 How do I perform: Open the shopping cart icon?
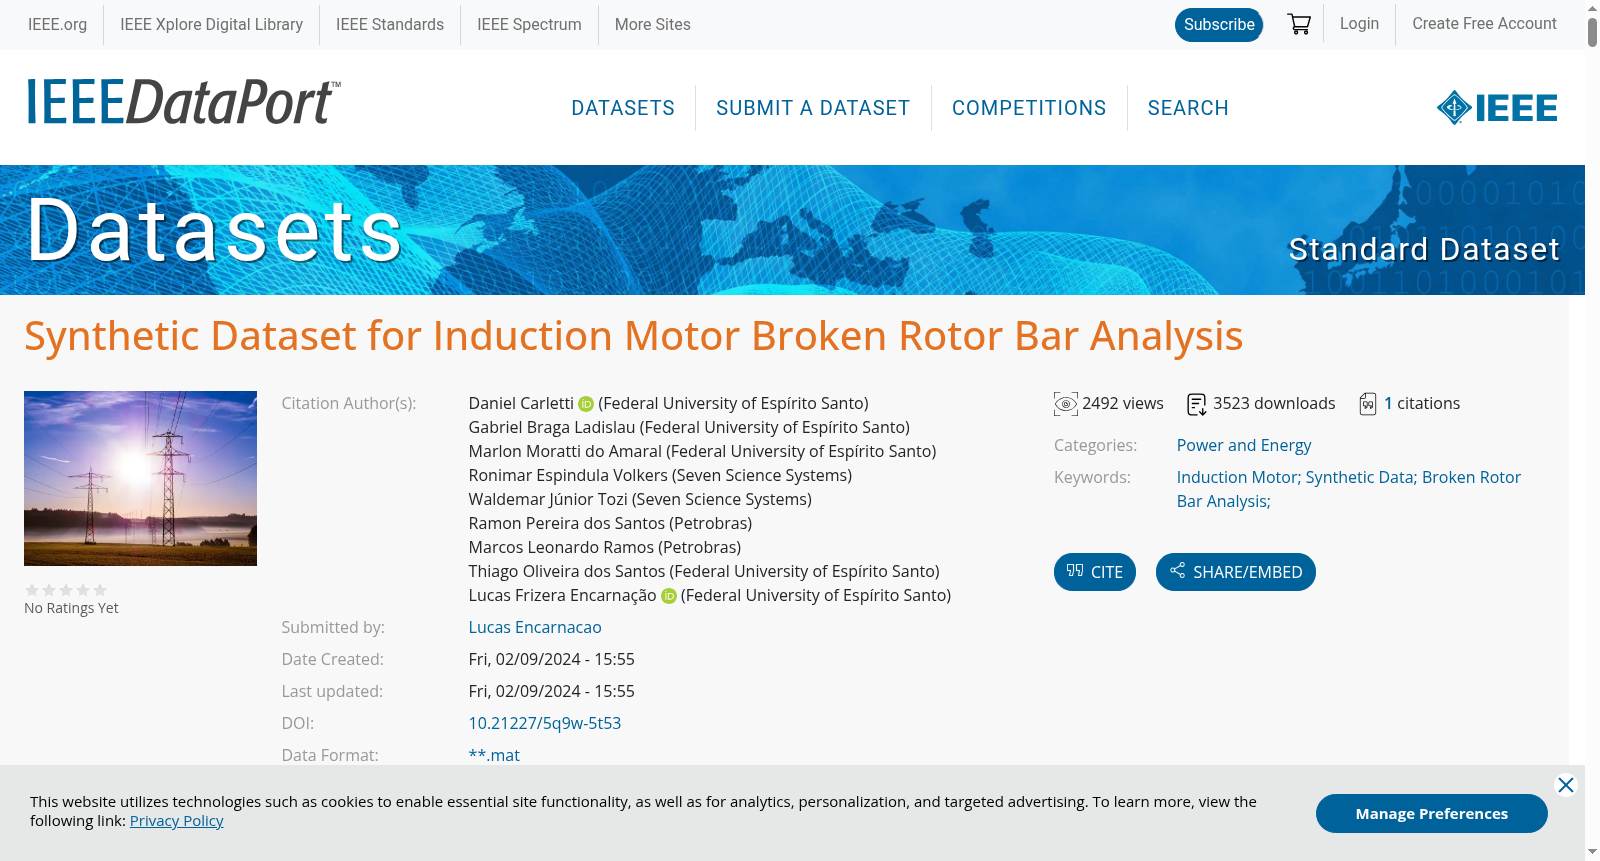(1299, 24)
